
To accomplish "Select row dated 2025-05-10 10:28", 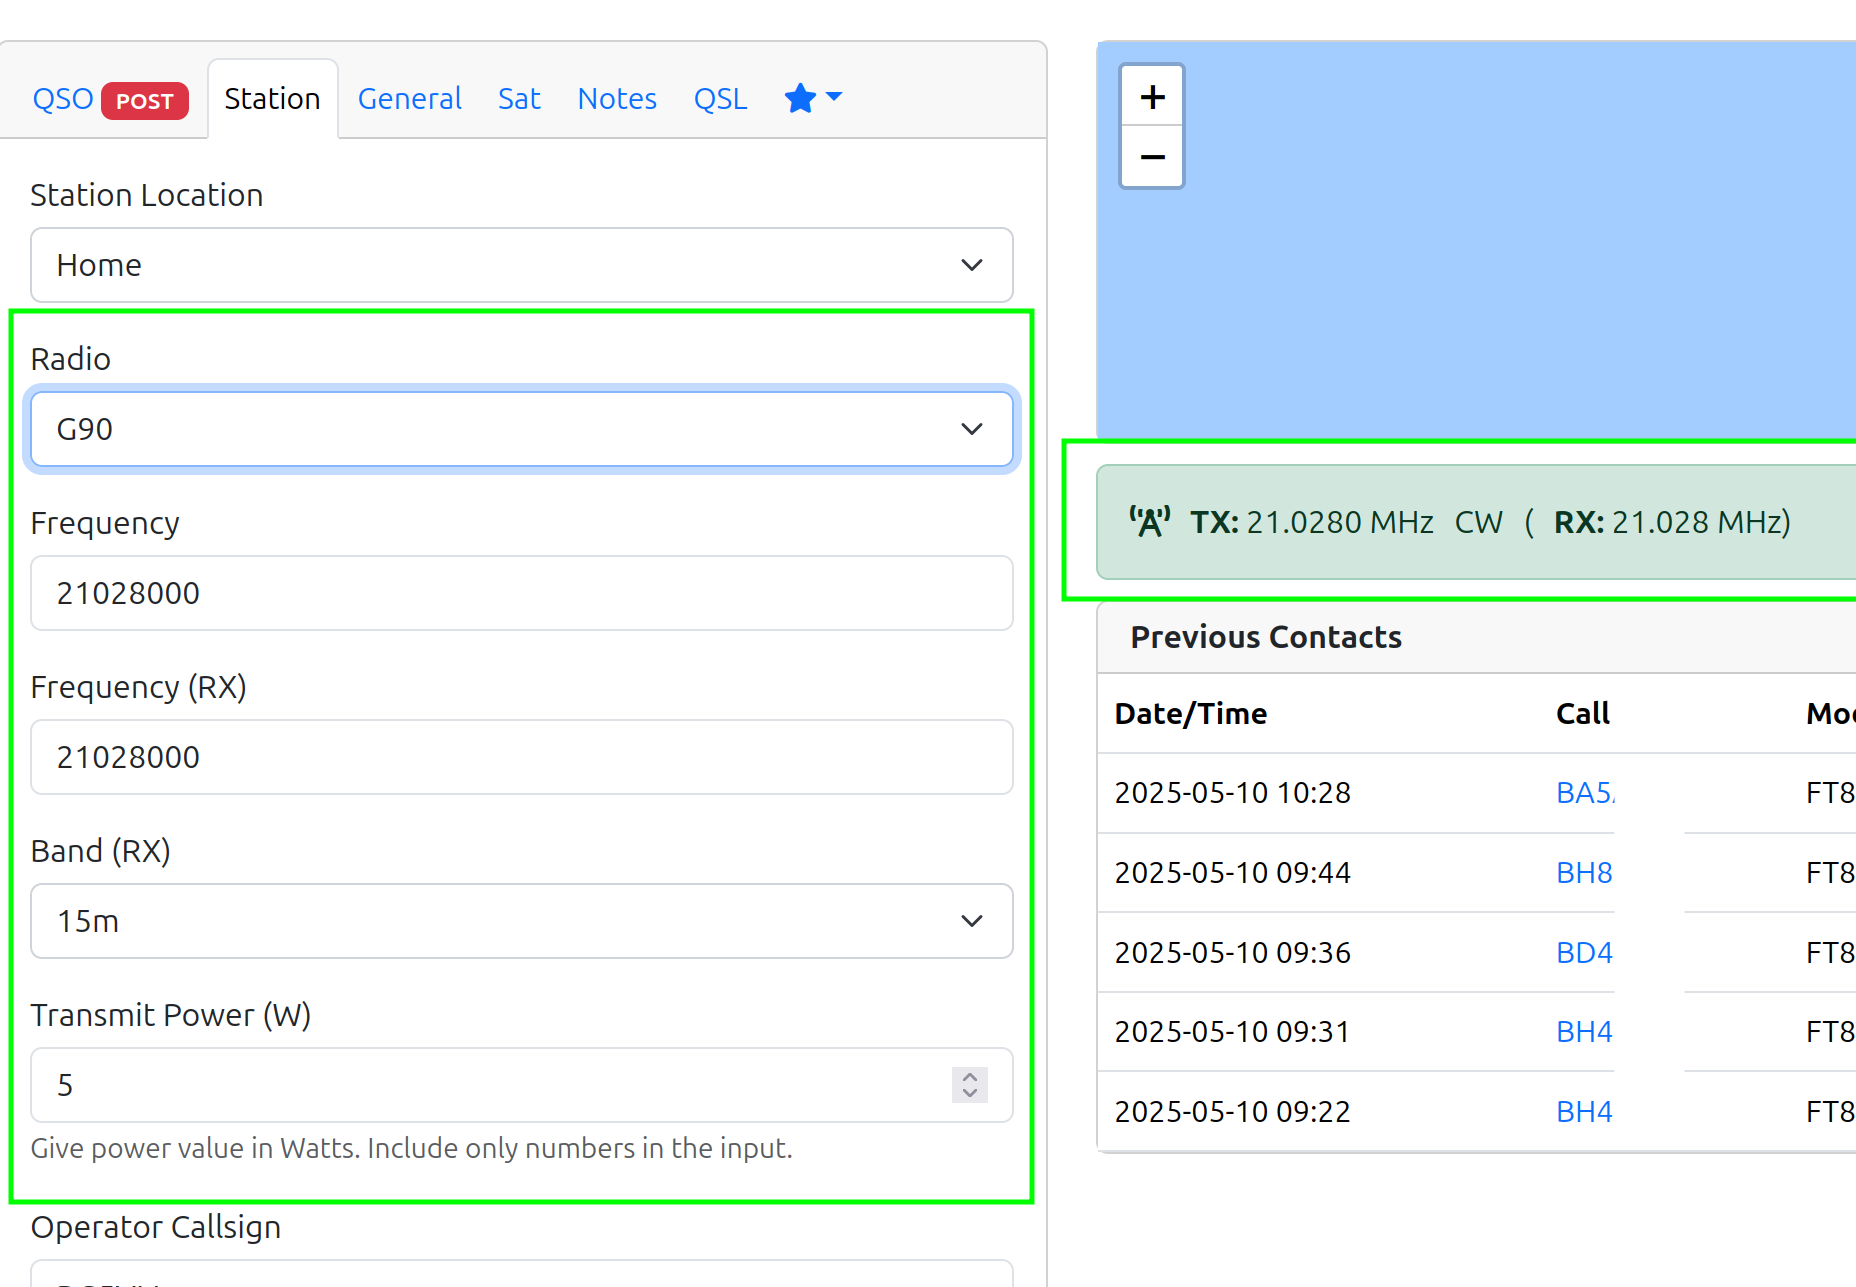I will (x=1476, y=793).
